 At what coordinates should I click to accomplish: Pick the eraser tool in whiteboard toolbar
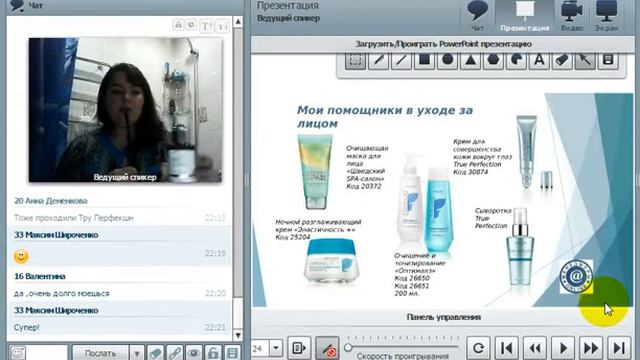click(x=562, y=60)
